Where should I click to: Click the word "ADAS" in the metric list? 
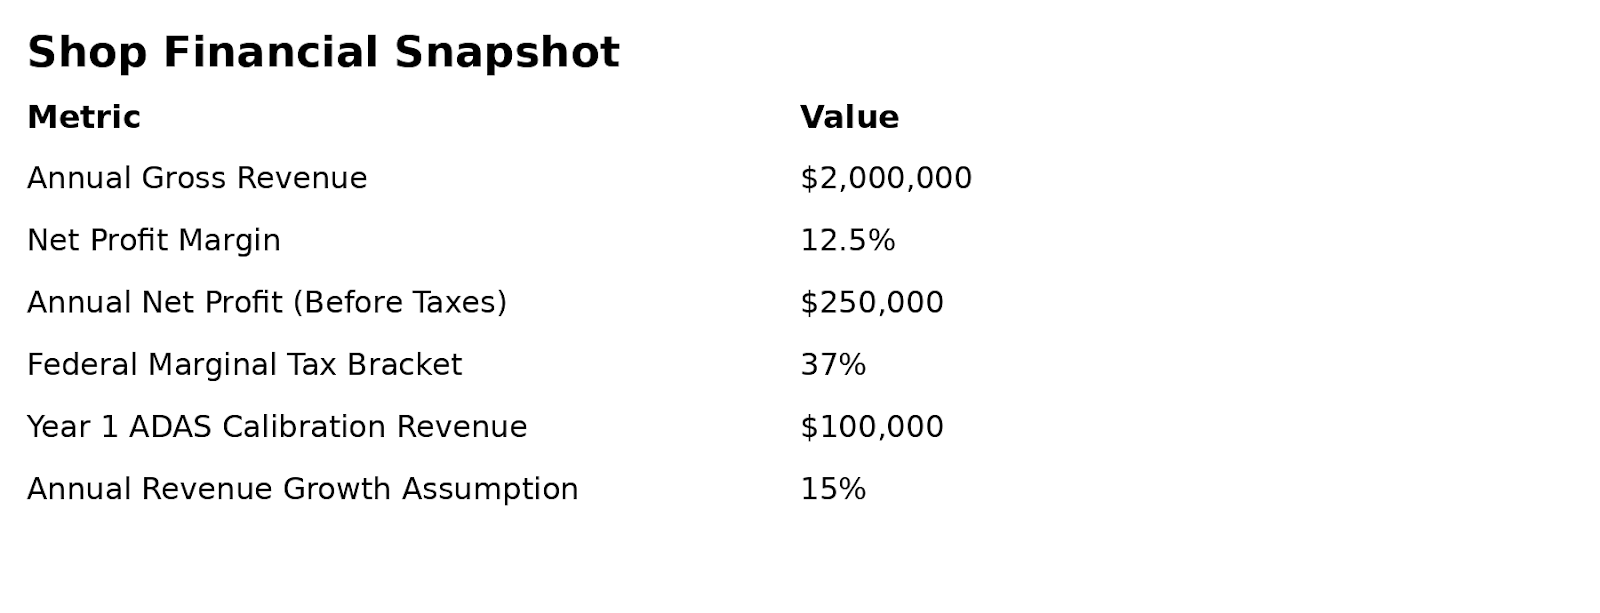(x=170, y=427)
